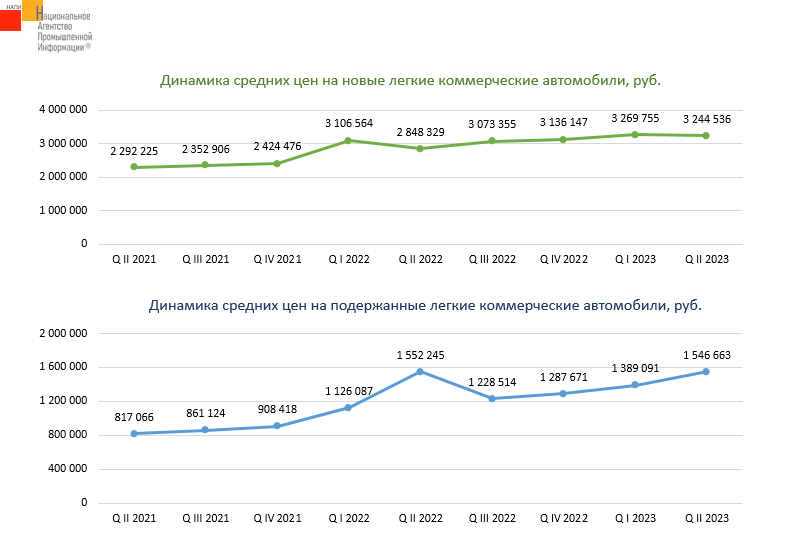Select the green data point labeled 3 269 755

(x=634, y=134)
